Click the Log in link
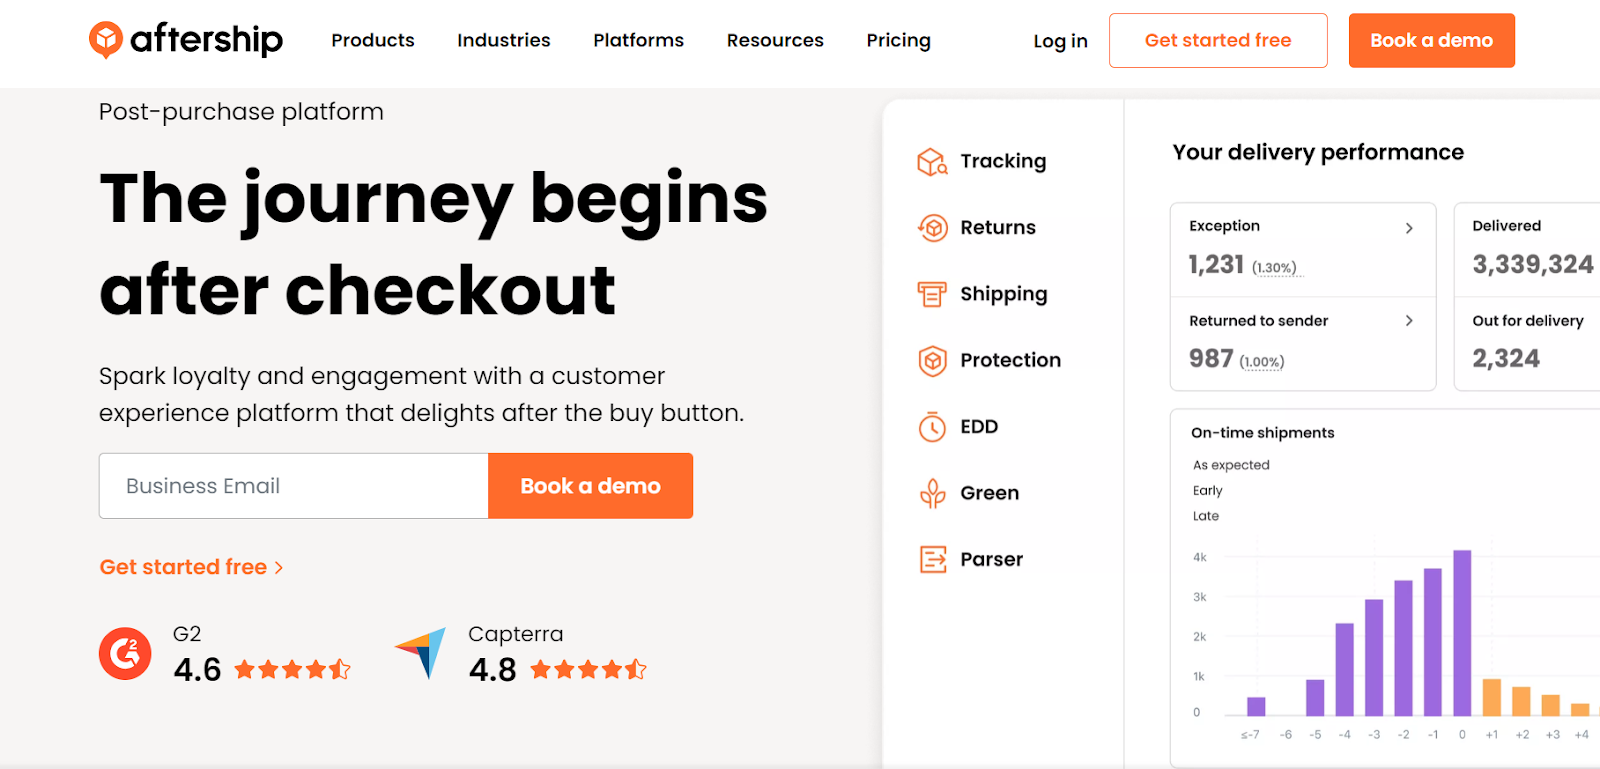Image resolution: width=1600 pixels, height=769 pixels. click(x=1060, y=41)
